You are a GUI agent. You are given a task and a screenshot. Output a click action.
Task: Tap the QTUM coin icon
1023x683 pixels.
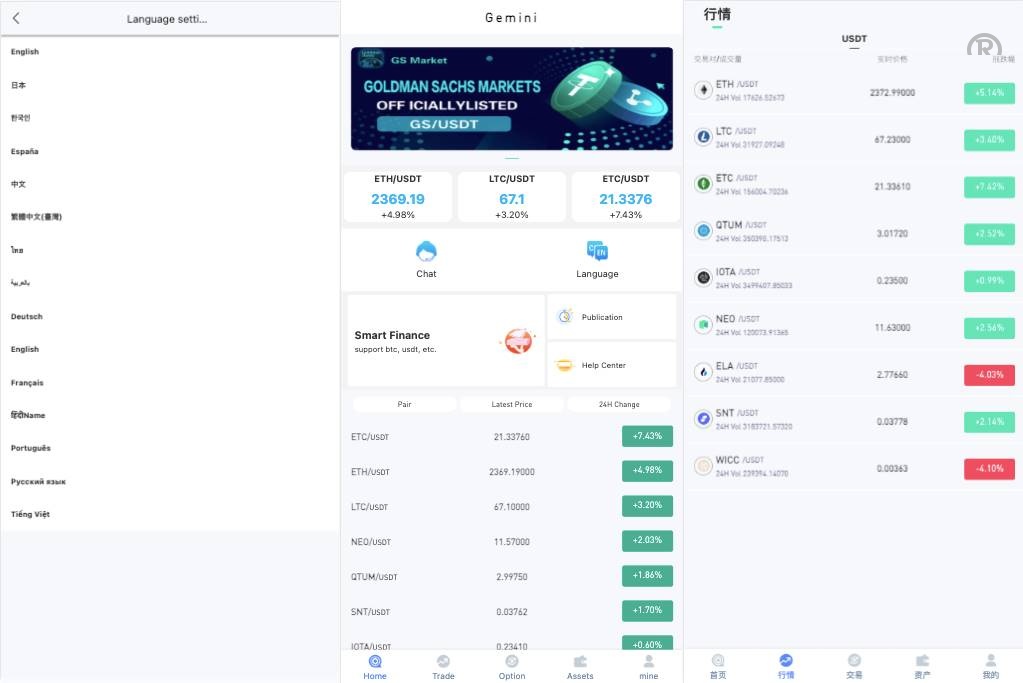[703, 231]
